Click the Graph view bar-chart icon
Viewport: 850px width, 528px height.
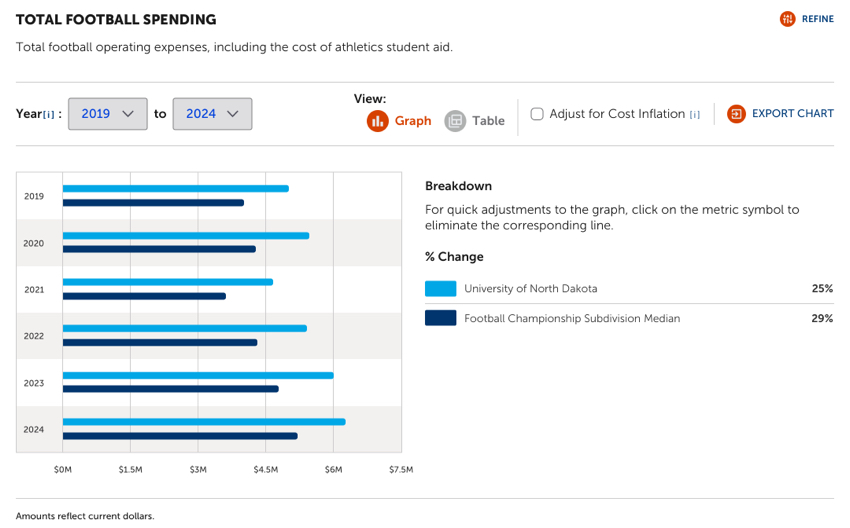click(377, 121)
